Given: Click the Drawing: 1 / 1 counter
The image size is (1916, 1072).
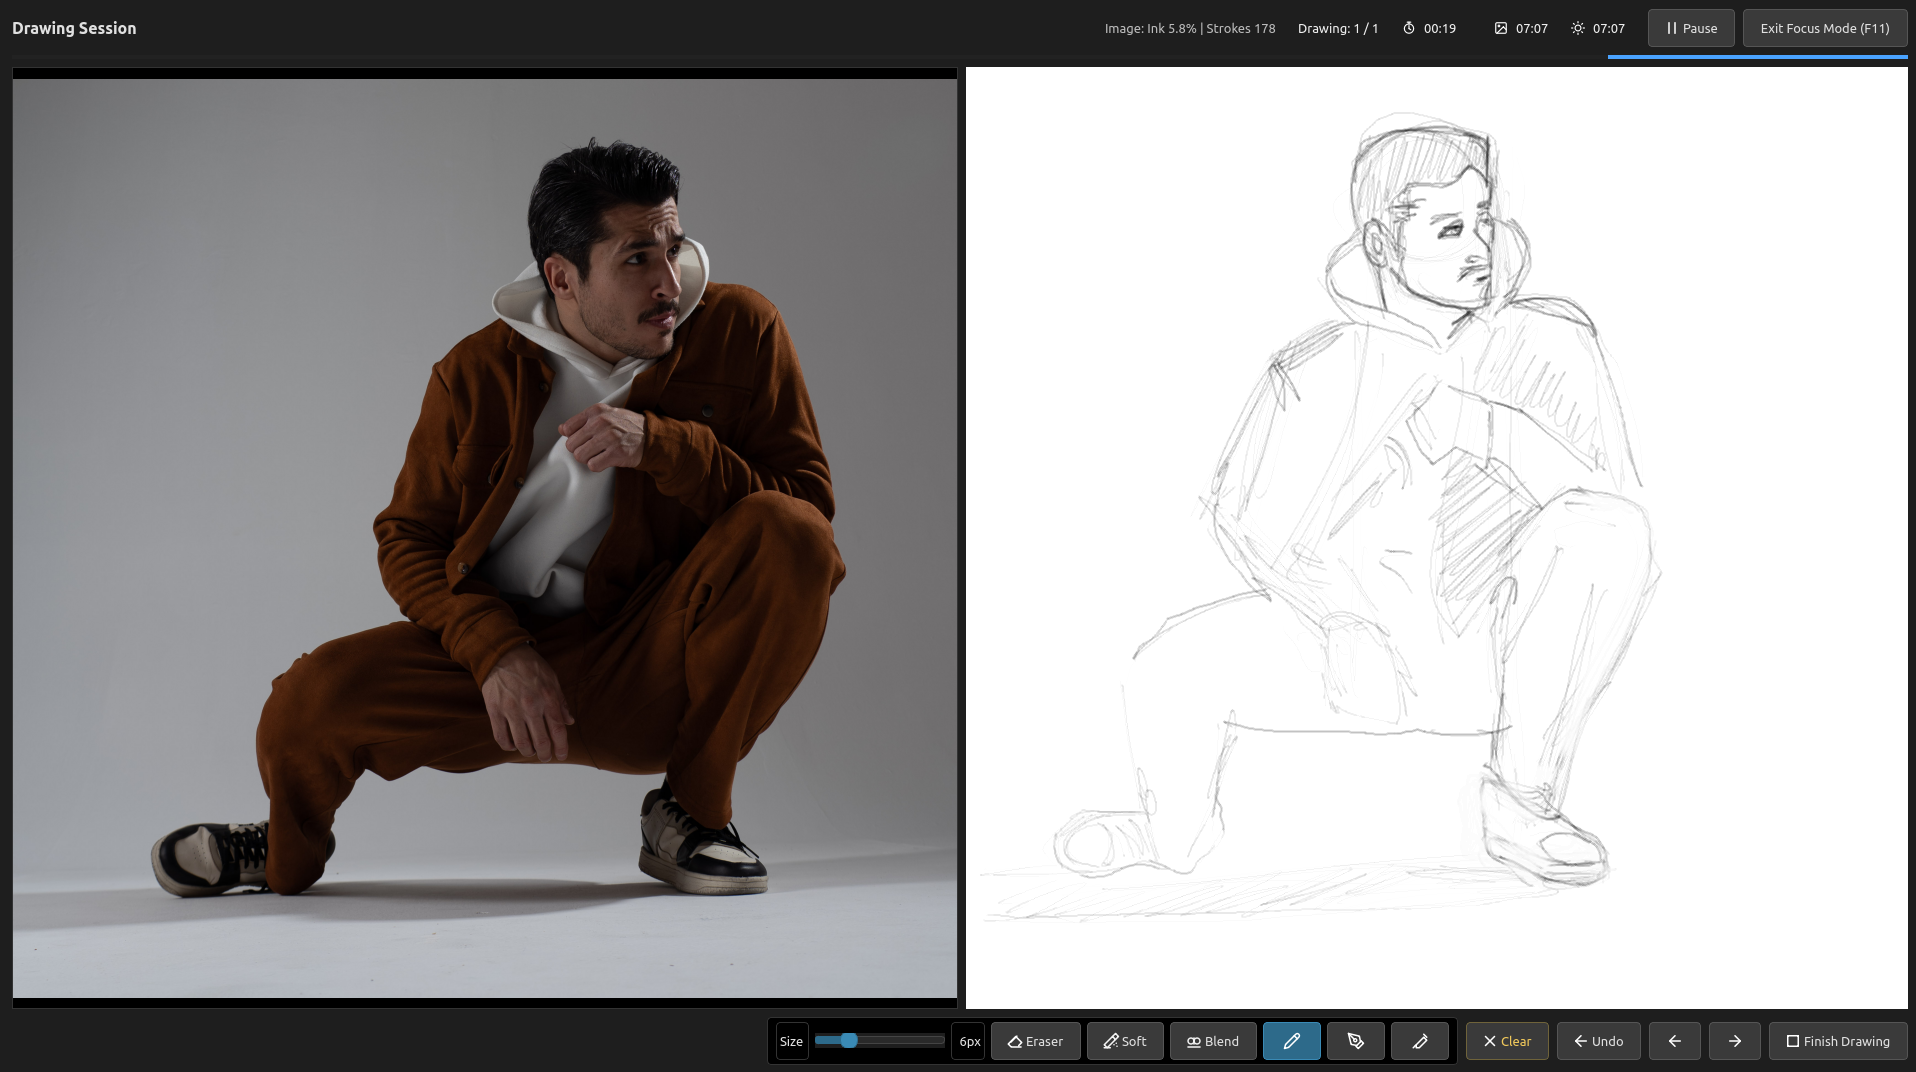Looking at the screenshot, I should tap(1338, 28).
